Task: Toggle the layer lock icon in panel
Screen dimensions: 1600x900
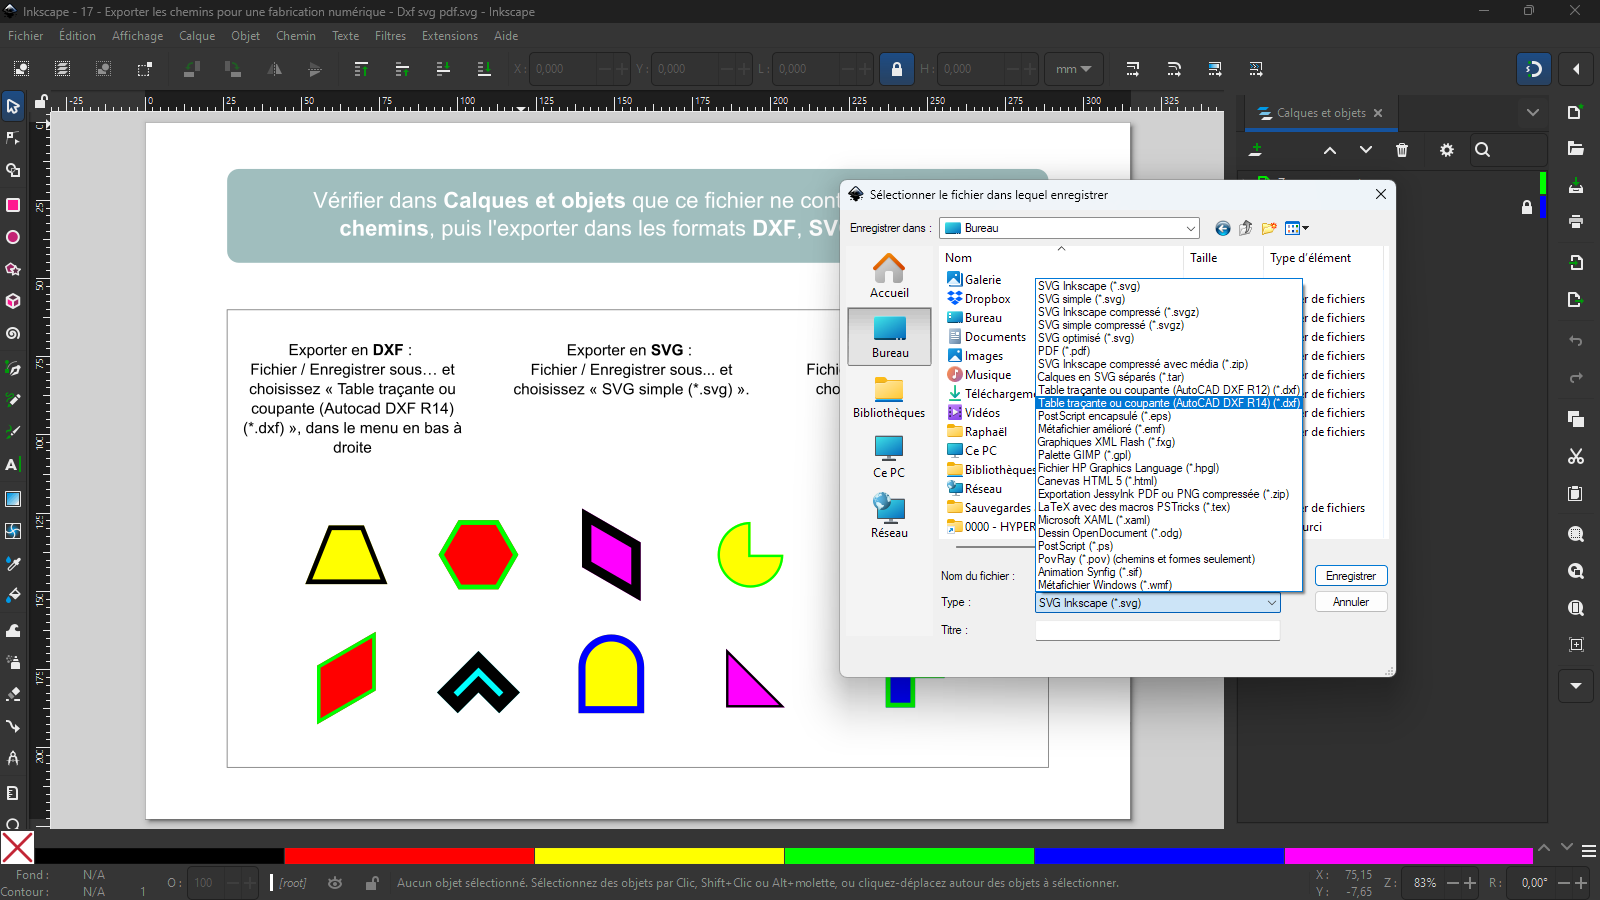Action: [1526, 207]
